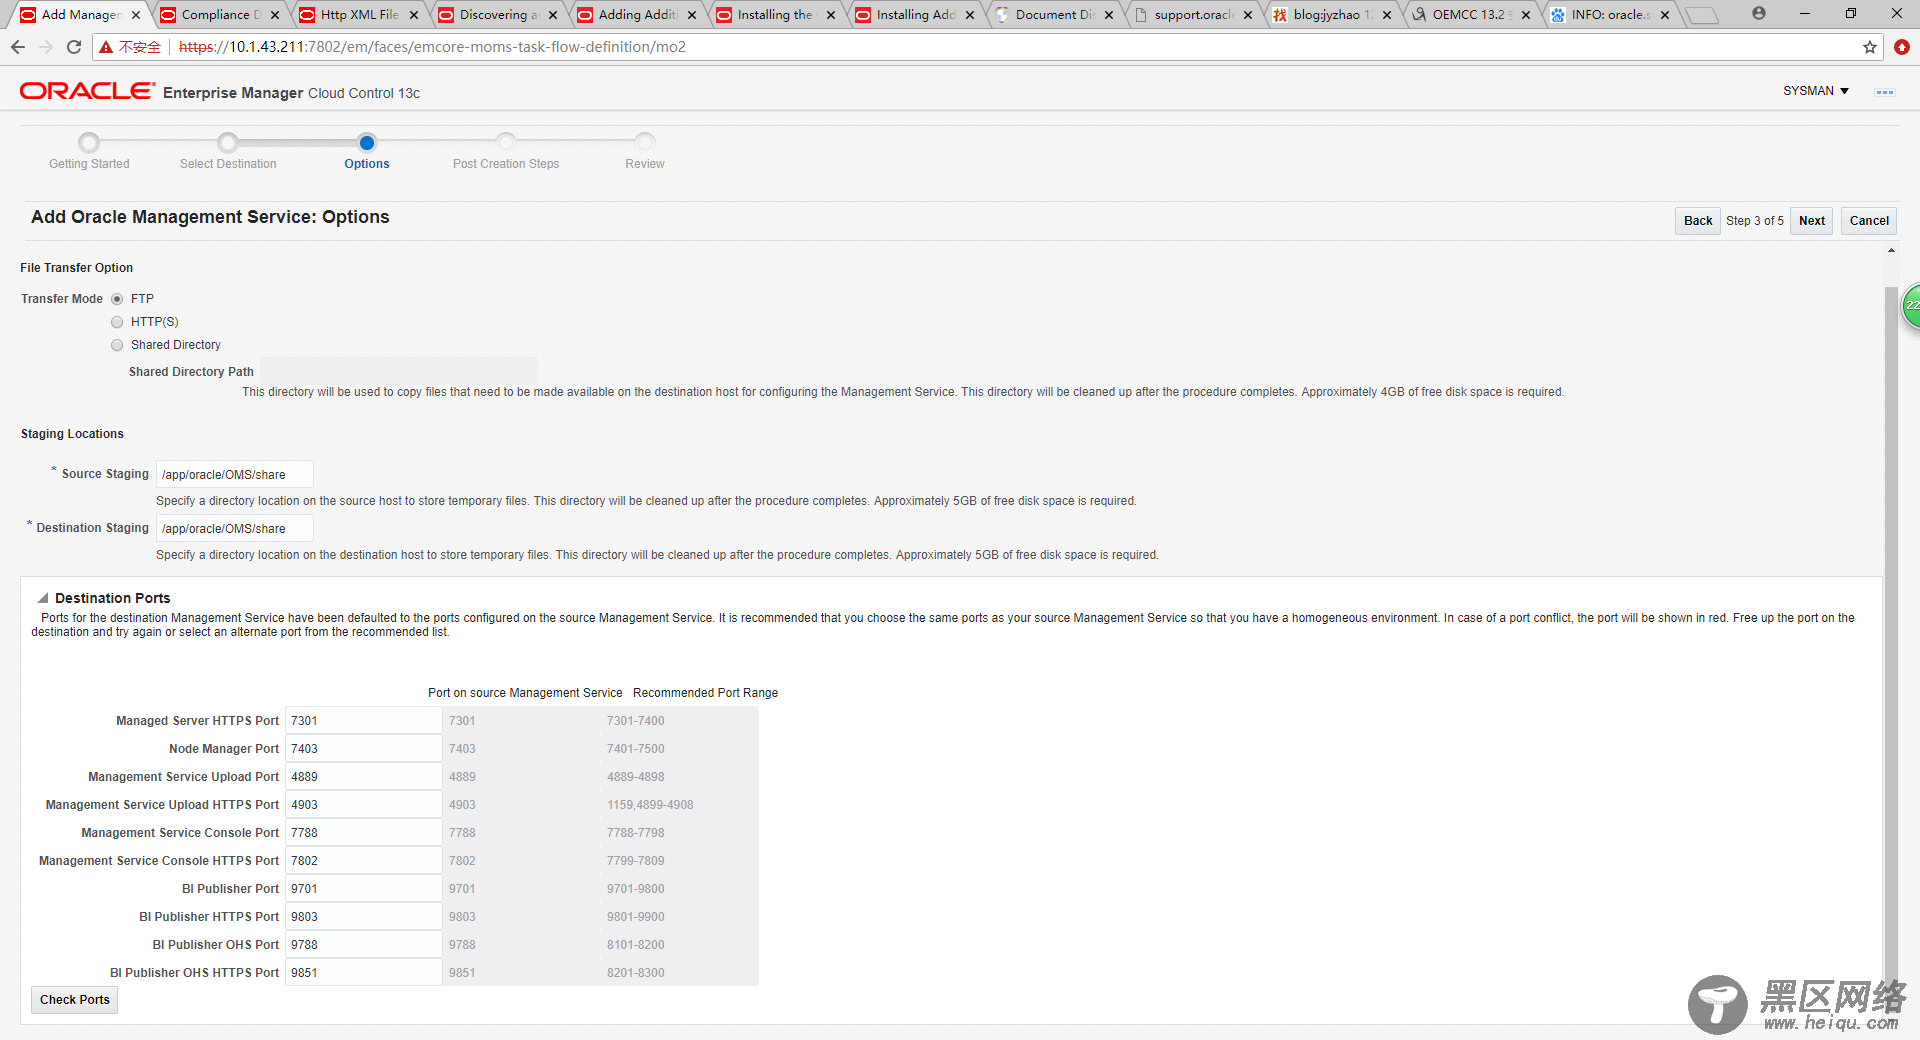The width and height of the screenshot is (1920, 1040).
Task: Reload the current page
Action: coord(74,47)
